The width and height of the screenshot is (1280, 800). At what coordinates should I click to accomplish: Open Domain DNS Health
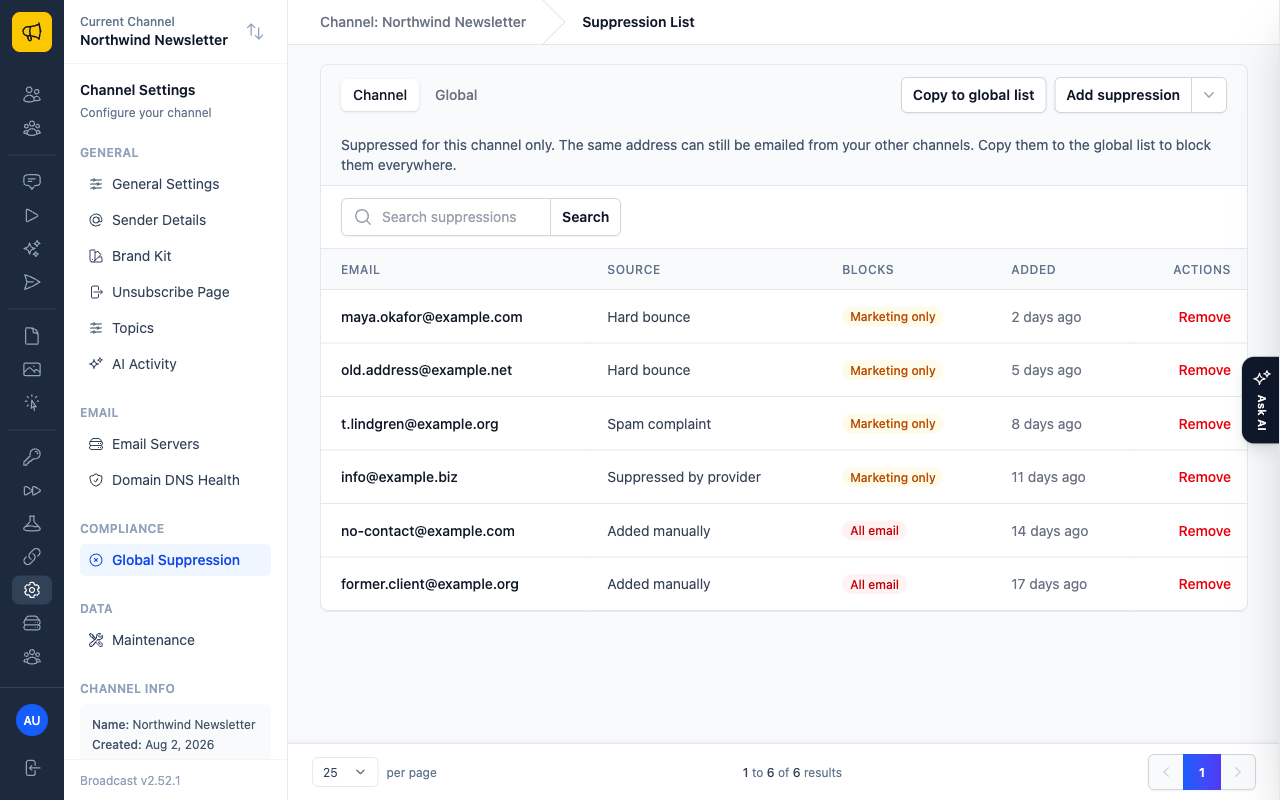tap(175, 480)
